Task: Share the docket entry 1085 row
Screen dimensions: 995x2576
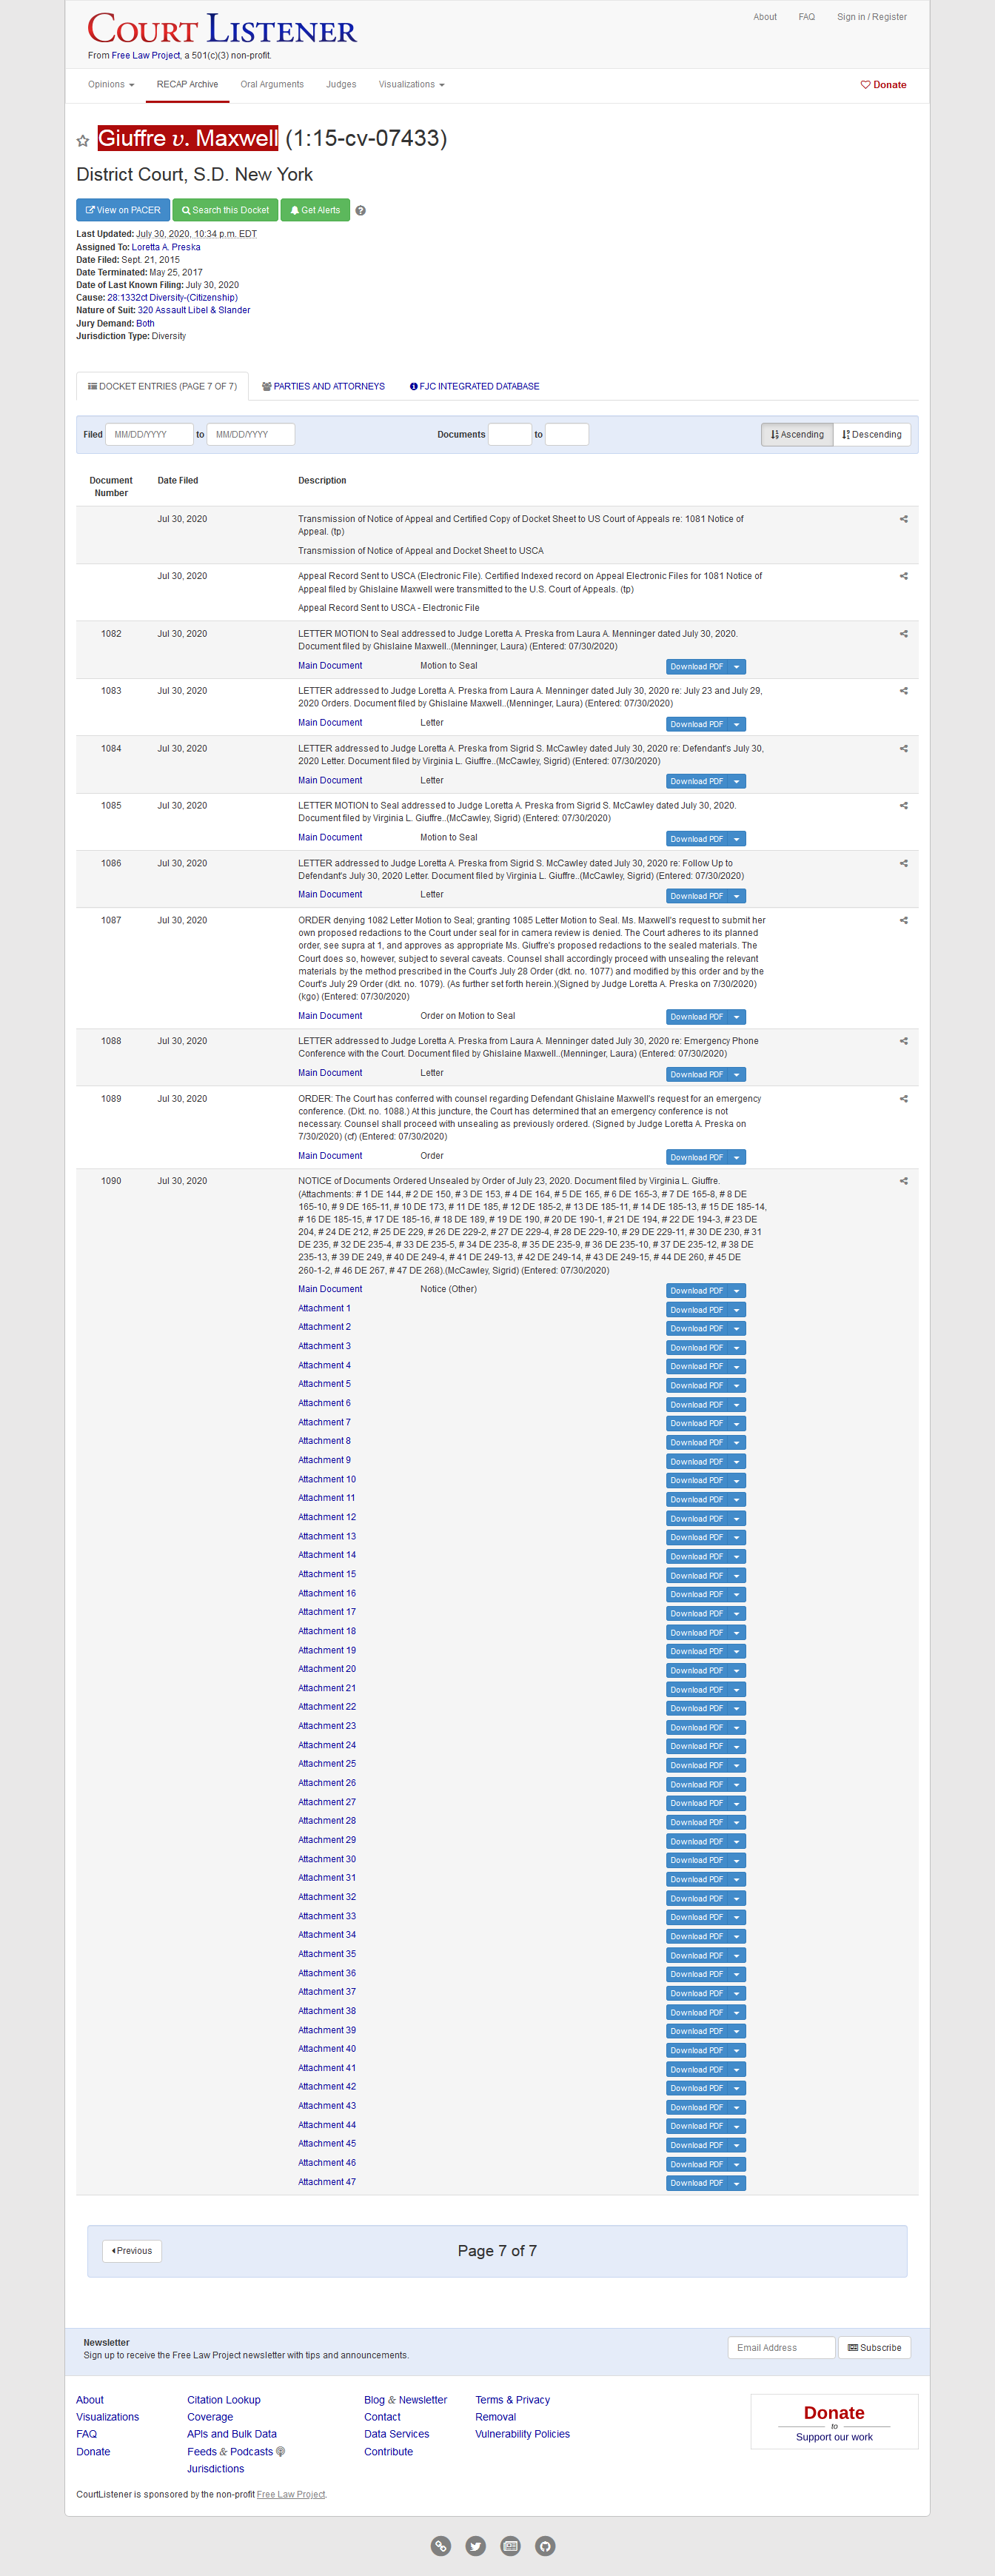Action: tap(903, 806)
